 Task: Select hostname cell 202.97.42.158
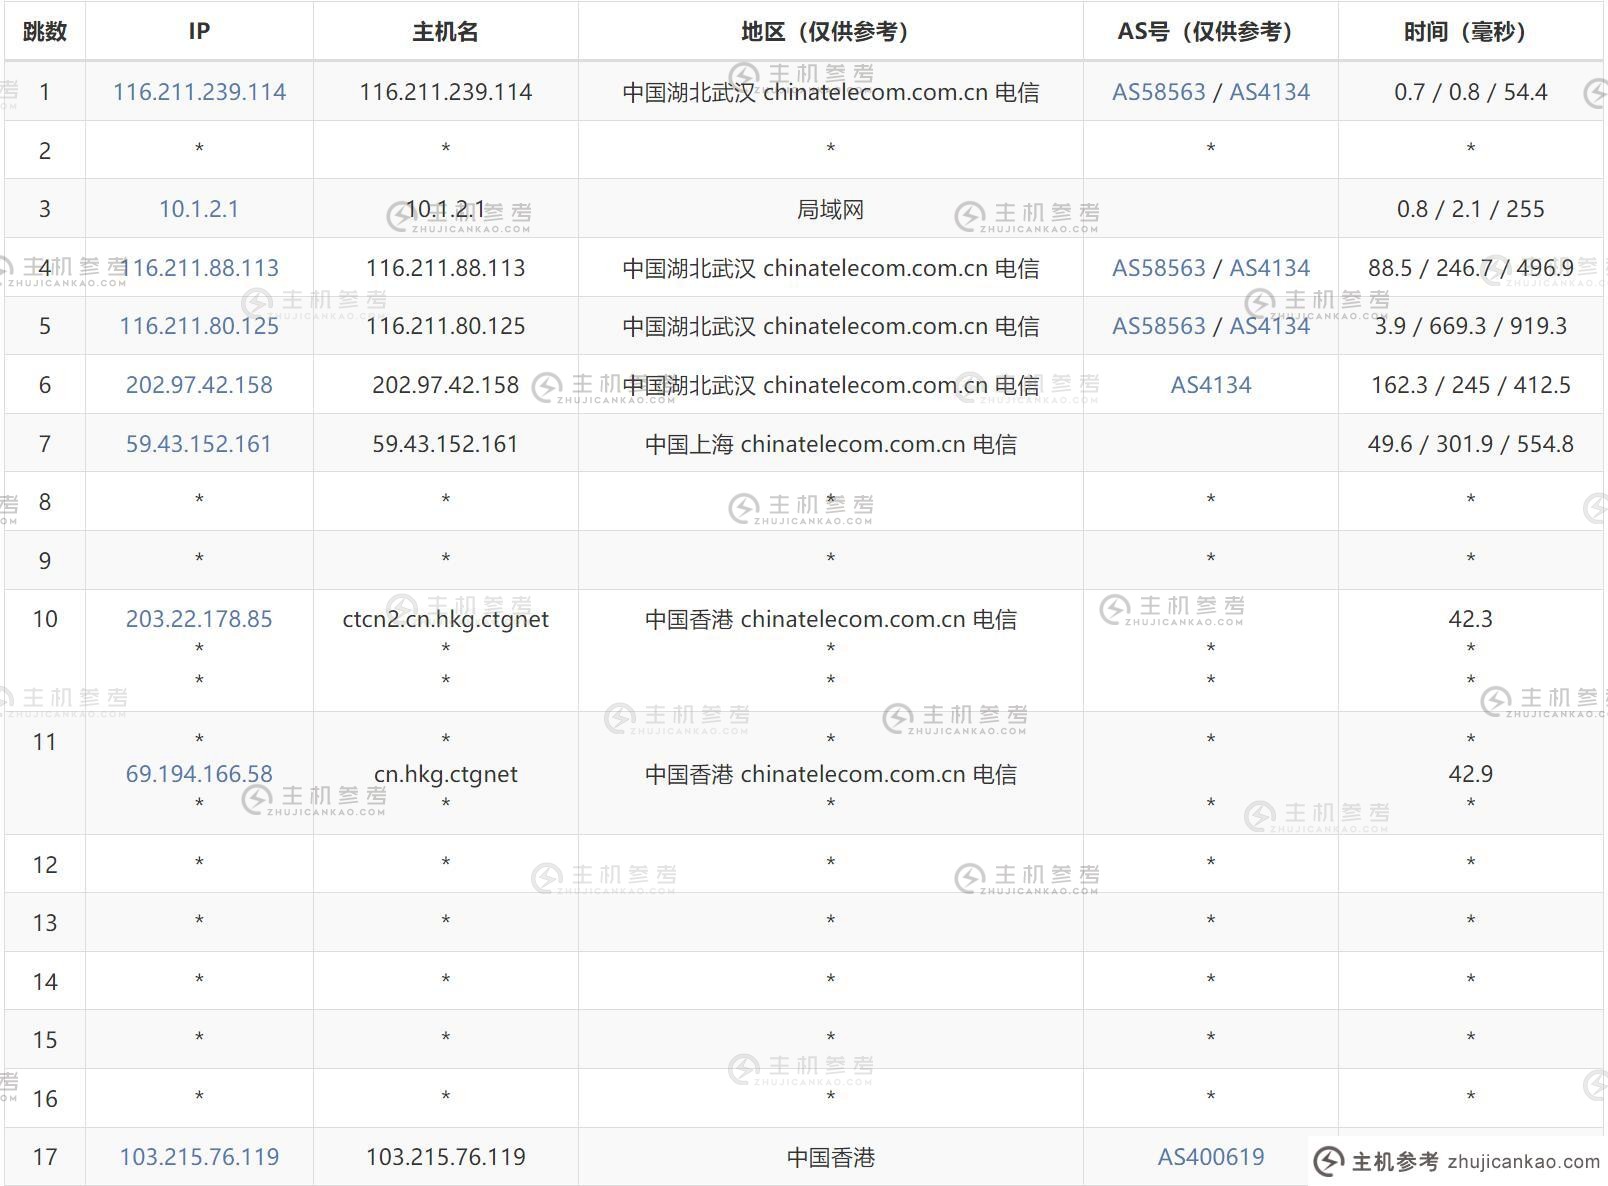tap(446, 385)
